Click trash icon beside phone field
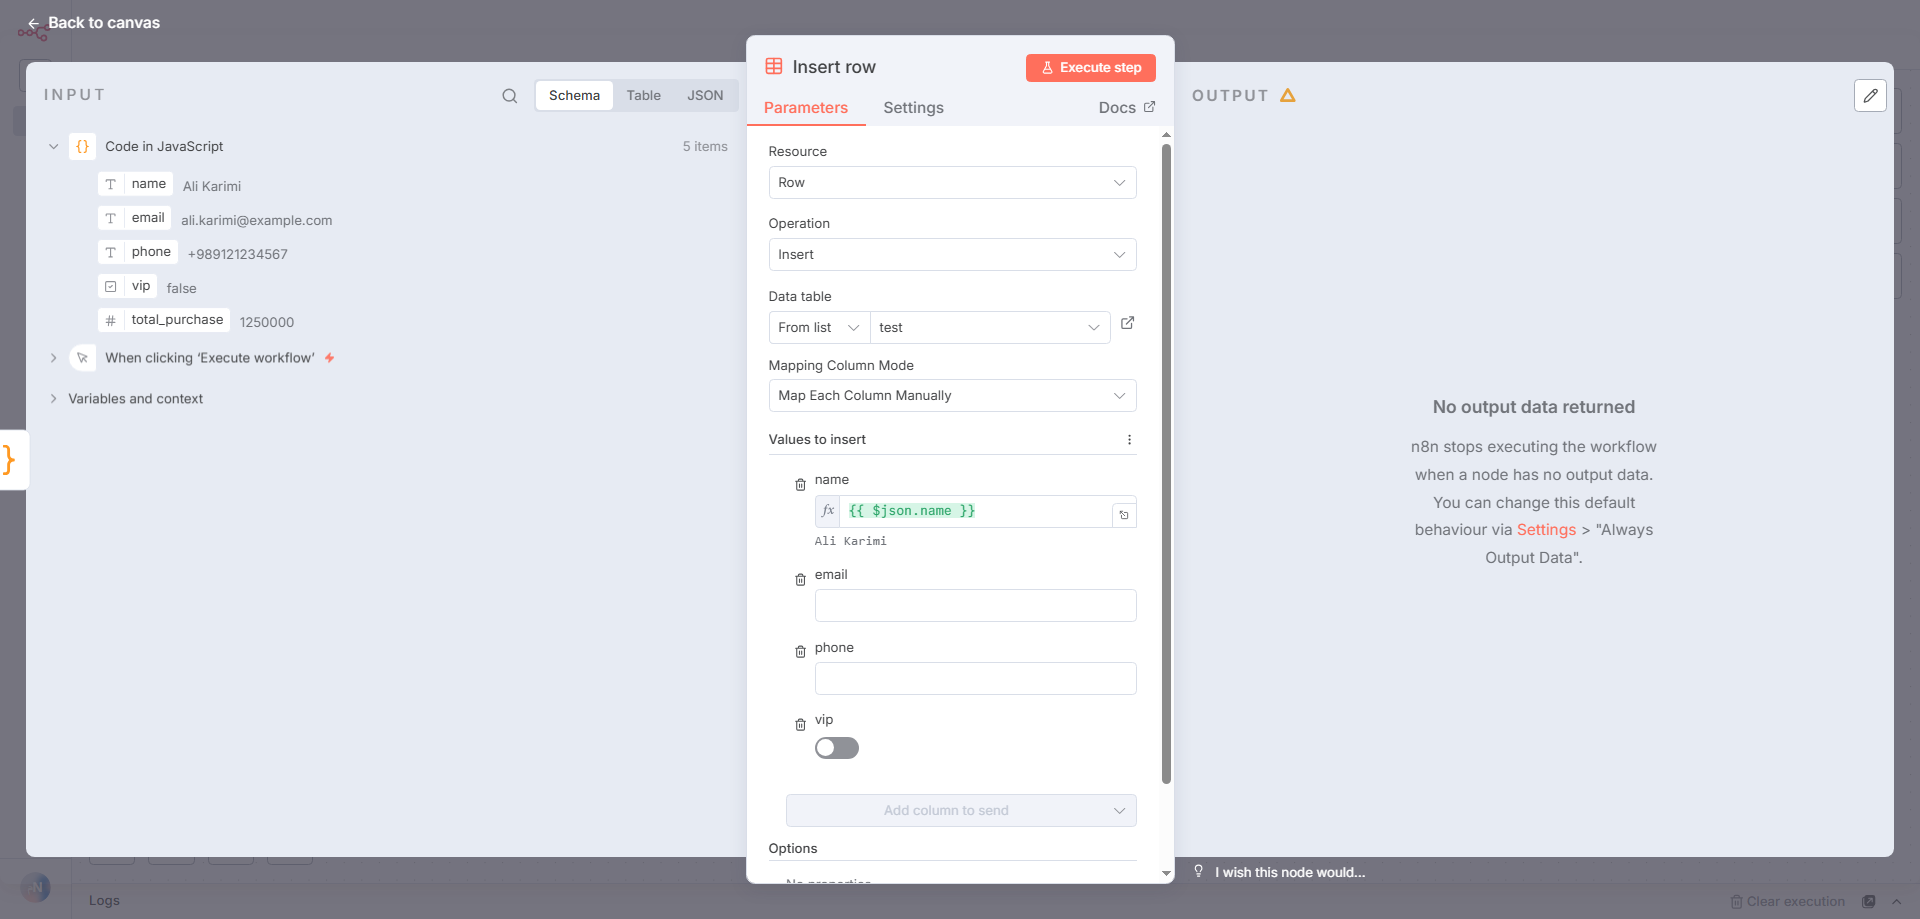Image resolution: width=1920 pixels, height=919 pixels. coord(800,652)
